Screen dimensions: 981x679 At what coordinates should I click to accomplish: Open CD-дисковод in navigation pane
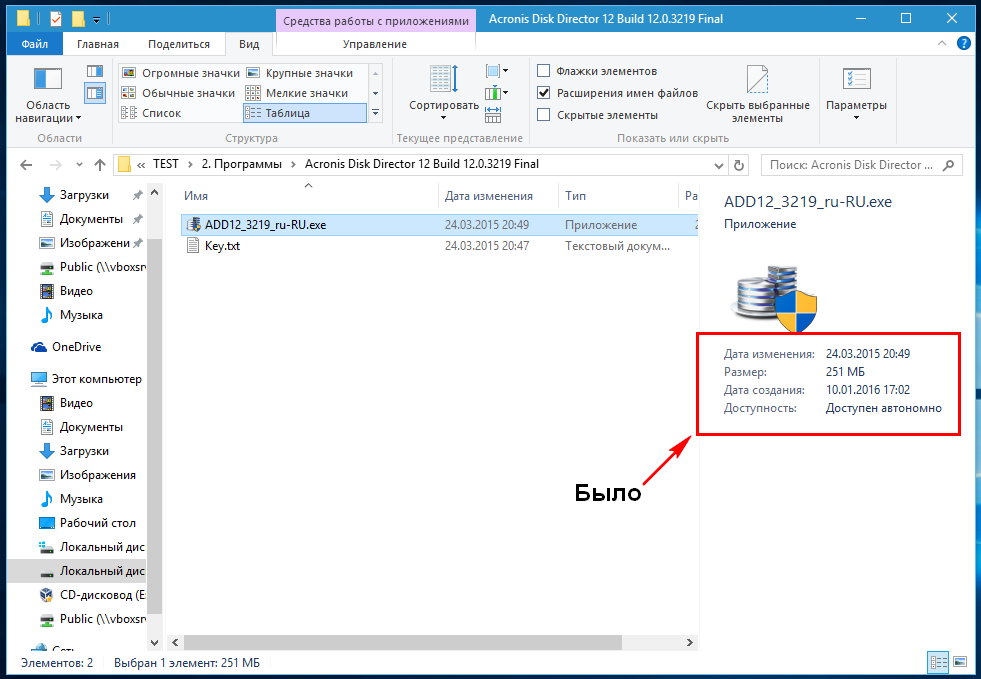(x=92, y=595)
